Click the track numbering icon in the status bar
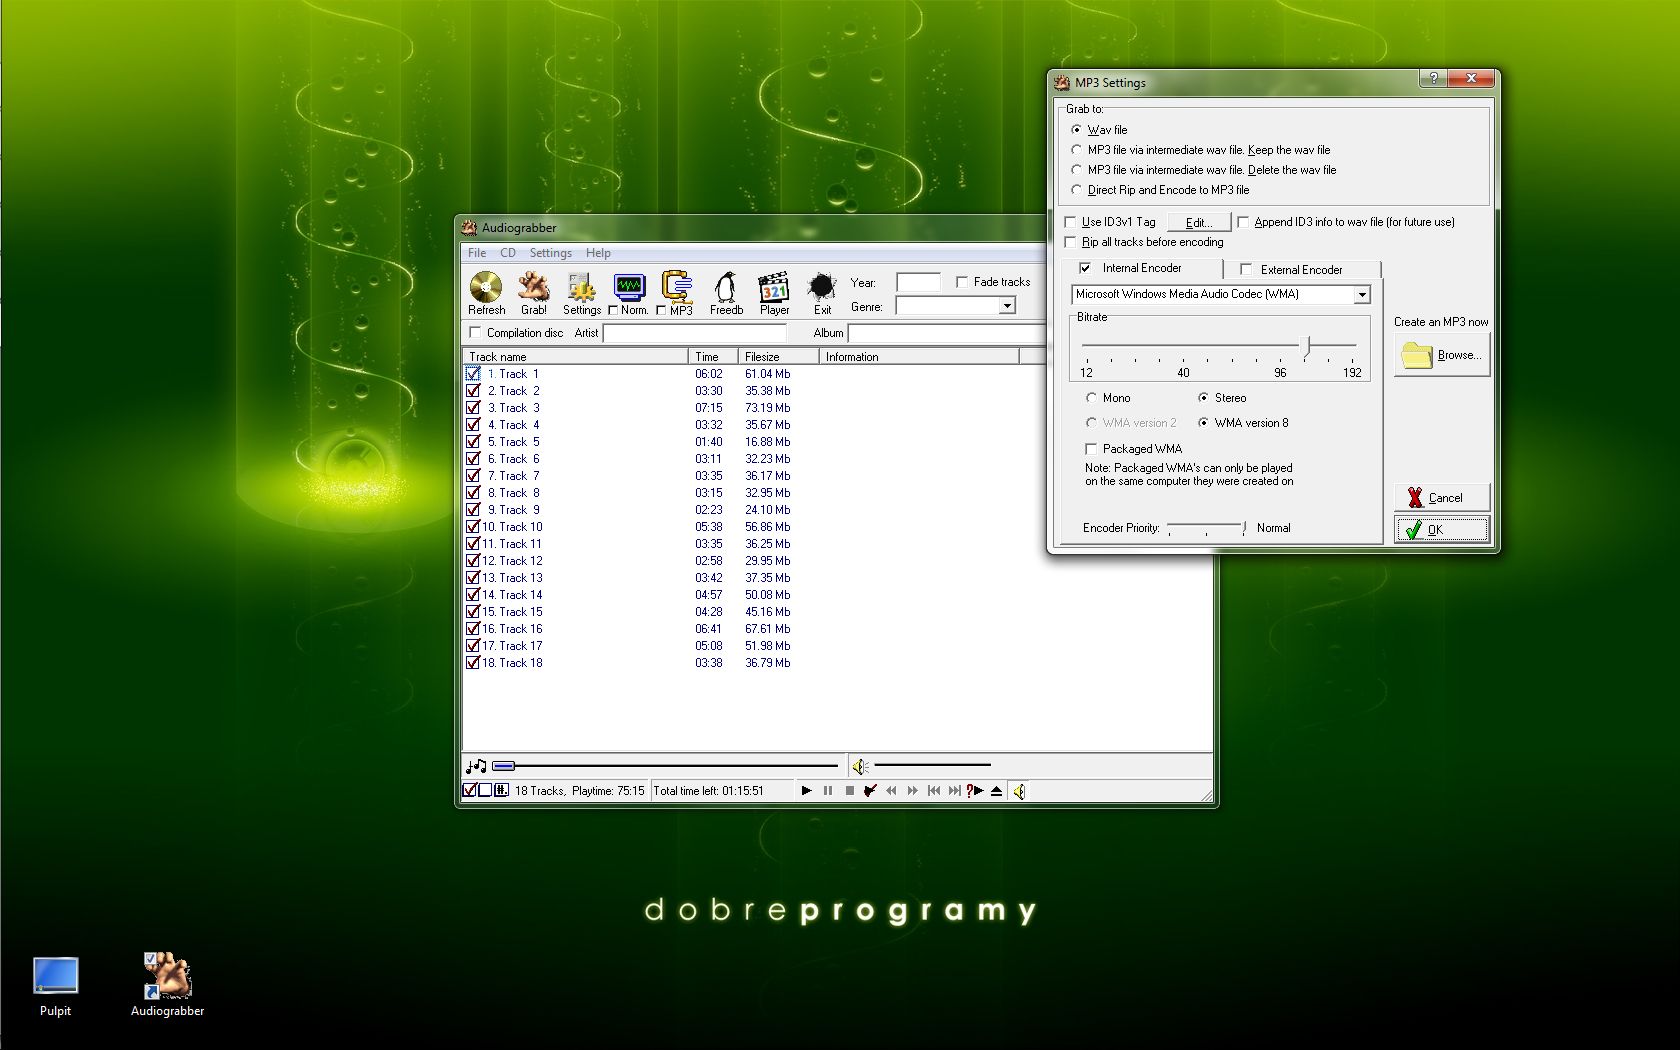 tap(502, 790)
